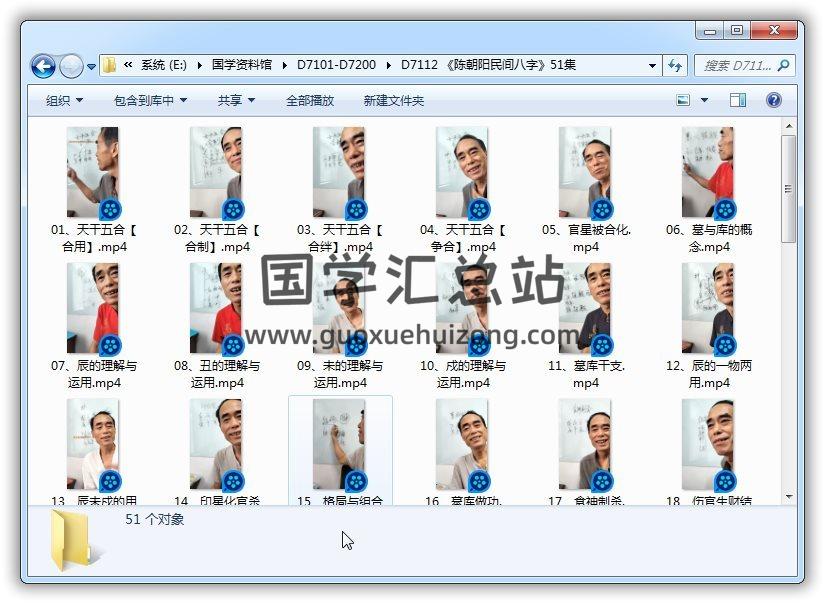Click the magnifier icon in search box

pos(783,65)
